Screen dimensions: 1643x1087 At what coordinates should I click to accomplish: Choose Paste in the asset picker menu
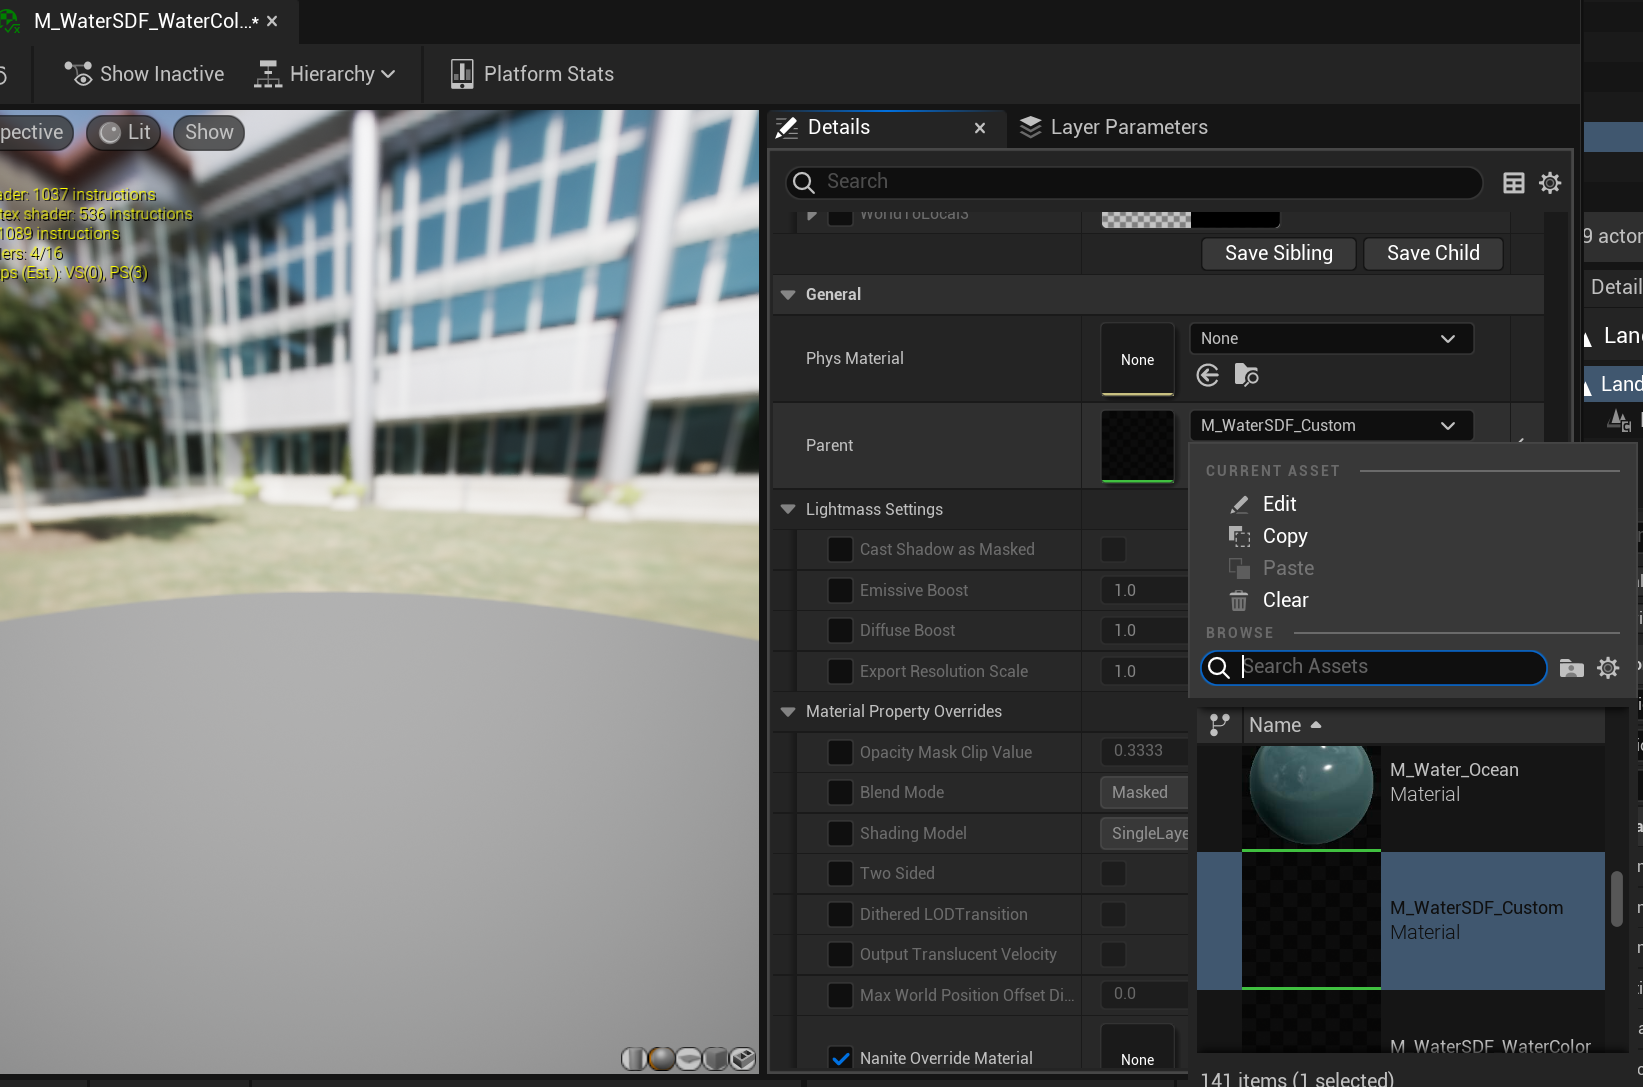(1288, 568)
